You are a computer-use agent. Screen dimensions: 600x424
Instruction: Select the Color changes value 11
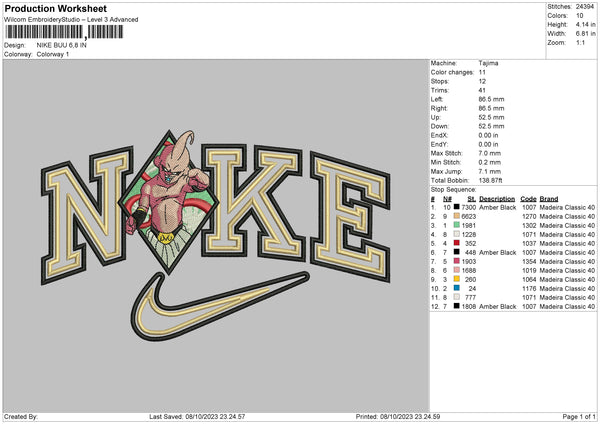[482, 72]
